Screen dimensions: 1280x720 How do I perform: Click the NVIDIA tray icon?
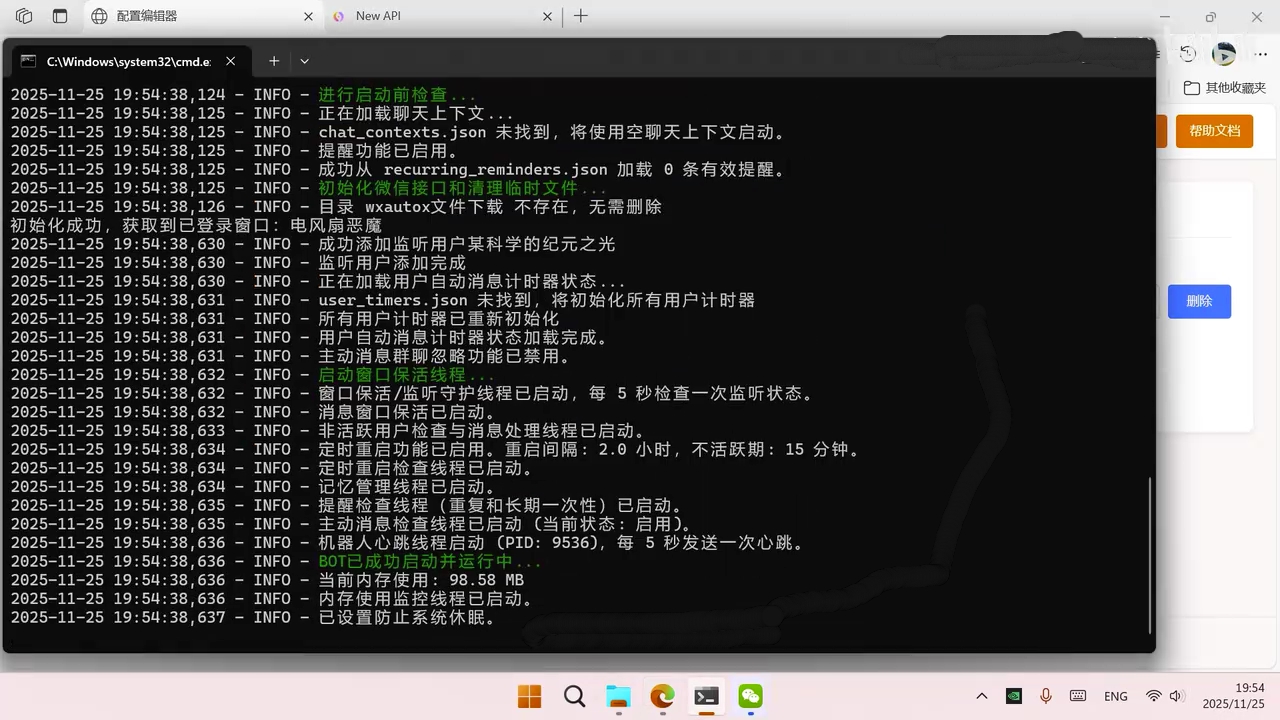[1013, 696]
